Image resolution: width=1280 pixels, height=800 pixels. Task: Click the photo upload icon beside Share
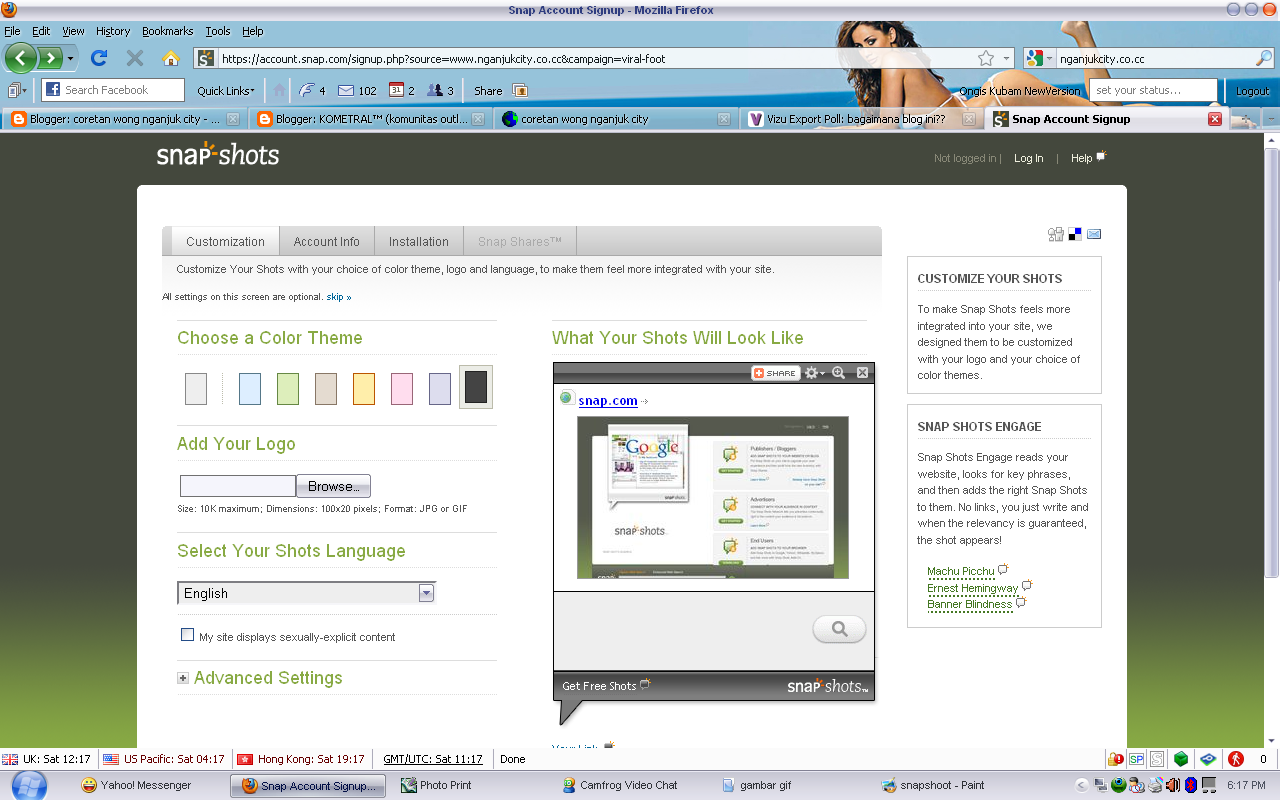[x=519, y=90]
